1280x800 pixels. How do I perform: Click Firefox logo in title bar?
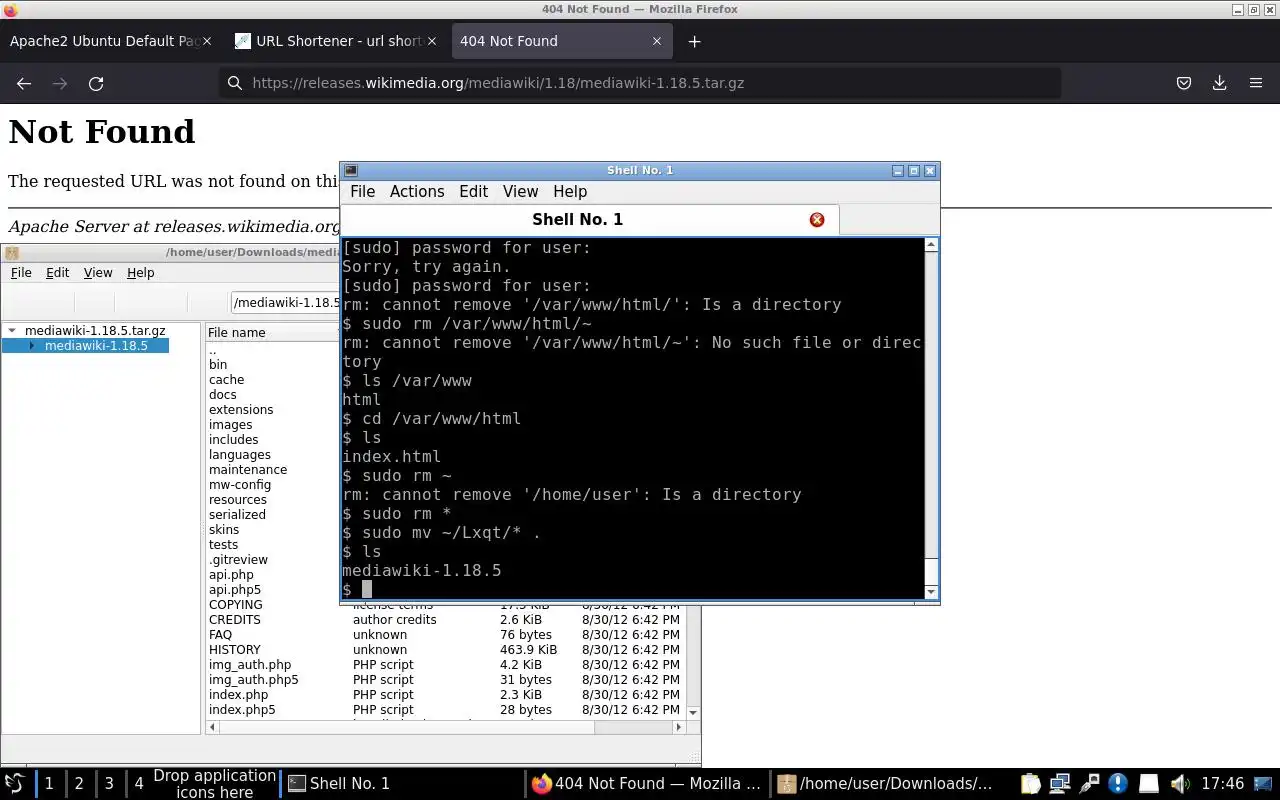pos(11,9)
